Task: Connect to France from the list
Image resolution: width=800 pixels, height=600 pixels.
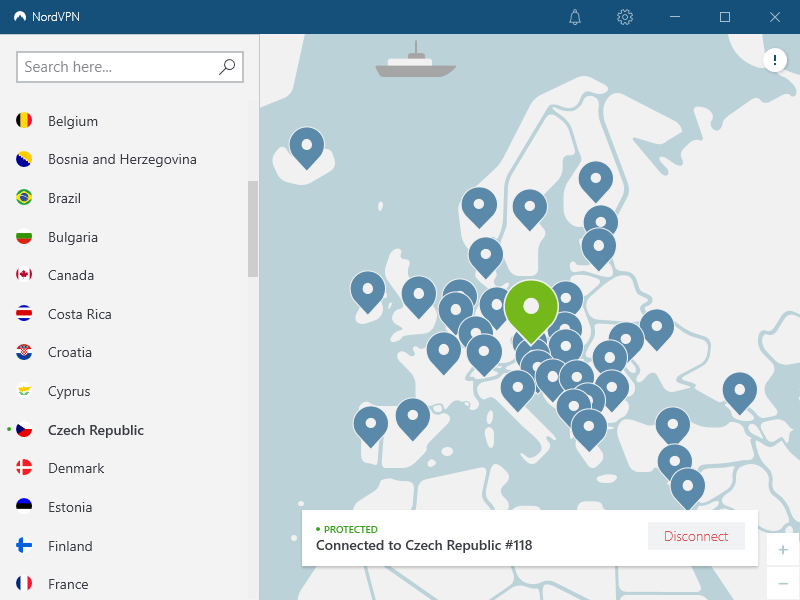Action: click(x=68, y=584)
